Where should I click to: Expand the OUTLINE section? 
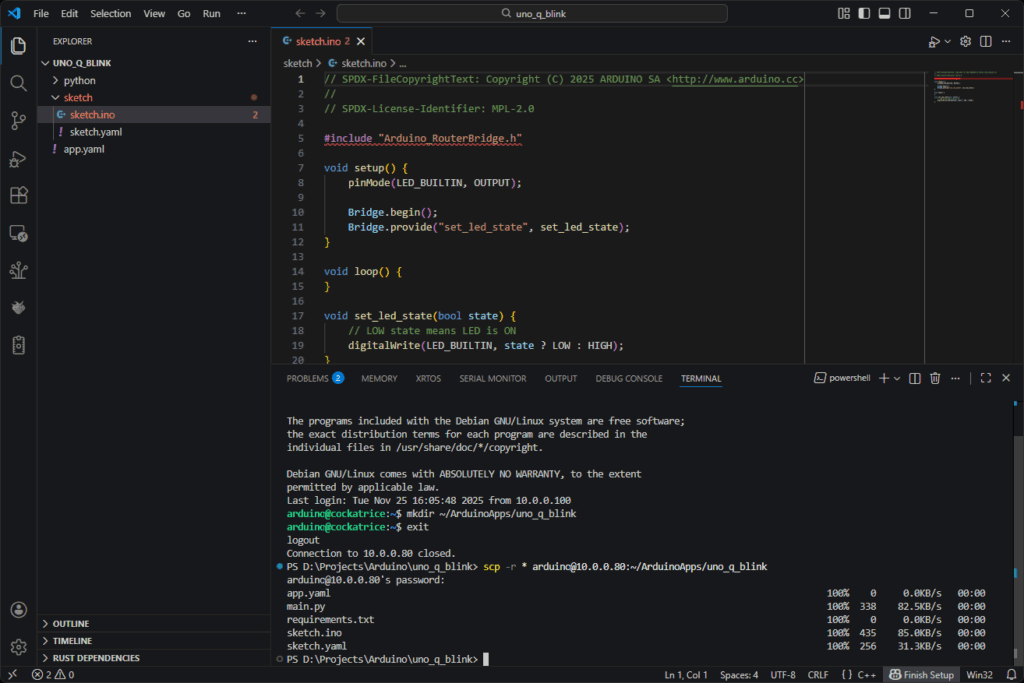click(x=71, y=623)
